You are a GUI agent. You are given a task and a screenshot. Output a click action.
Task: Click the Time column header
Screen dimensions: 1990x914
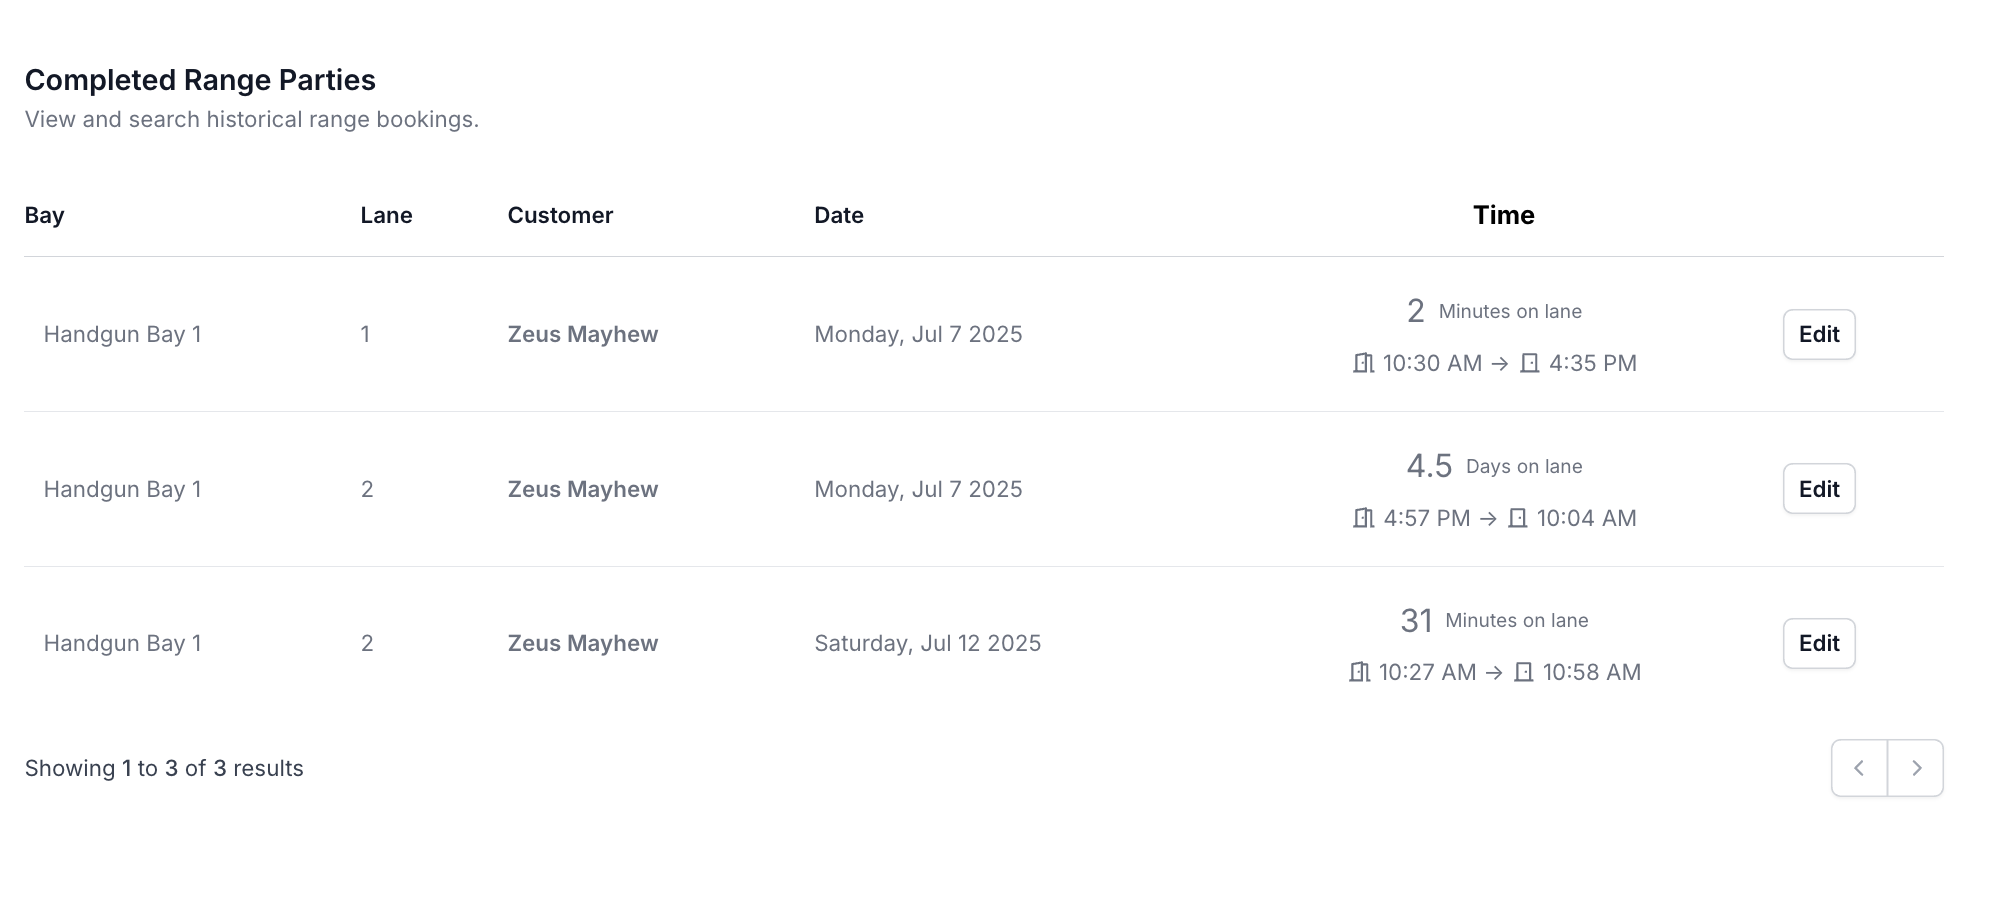point(1503,215)
